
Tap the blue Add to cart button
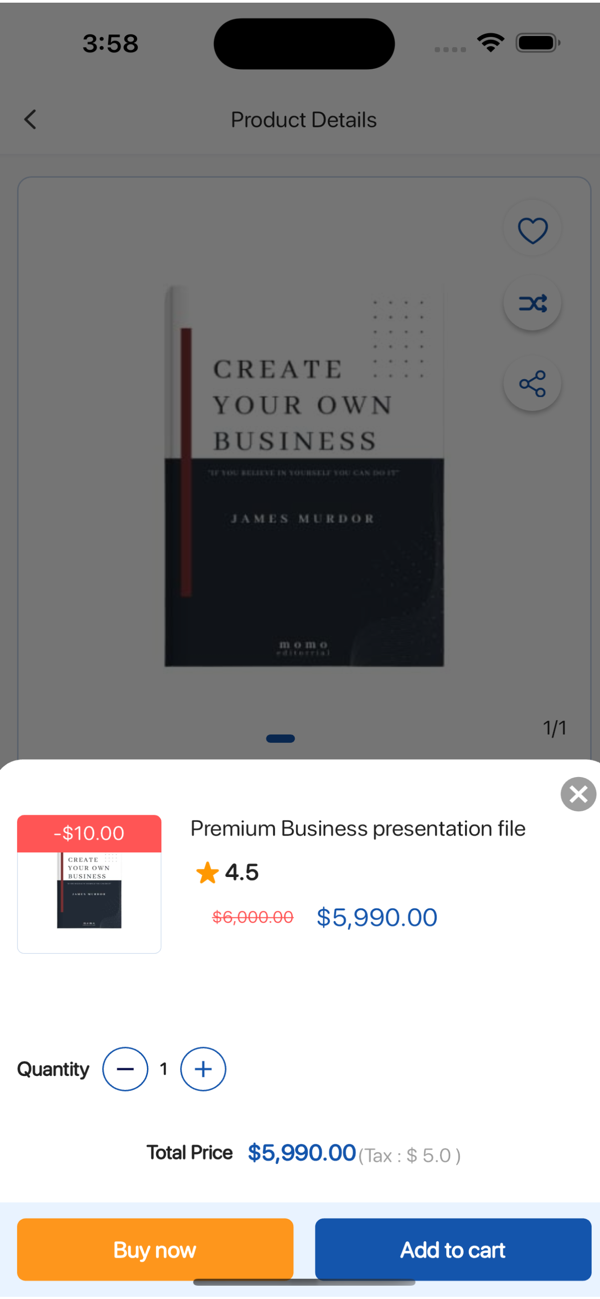[x=453, y=1250]
